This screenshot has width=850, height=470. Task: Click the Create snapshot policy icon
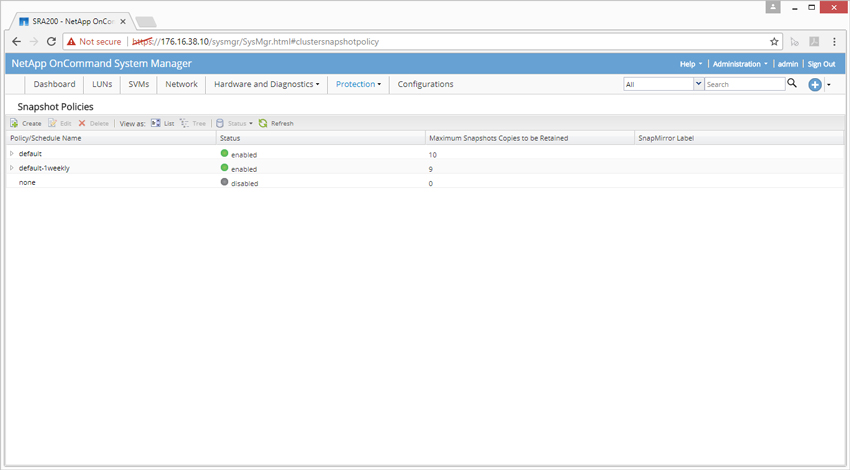pyautogui.click(x=14, y=123)
